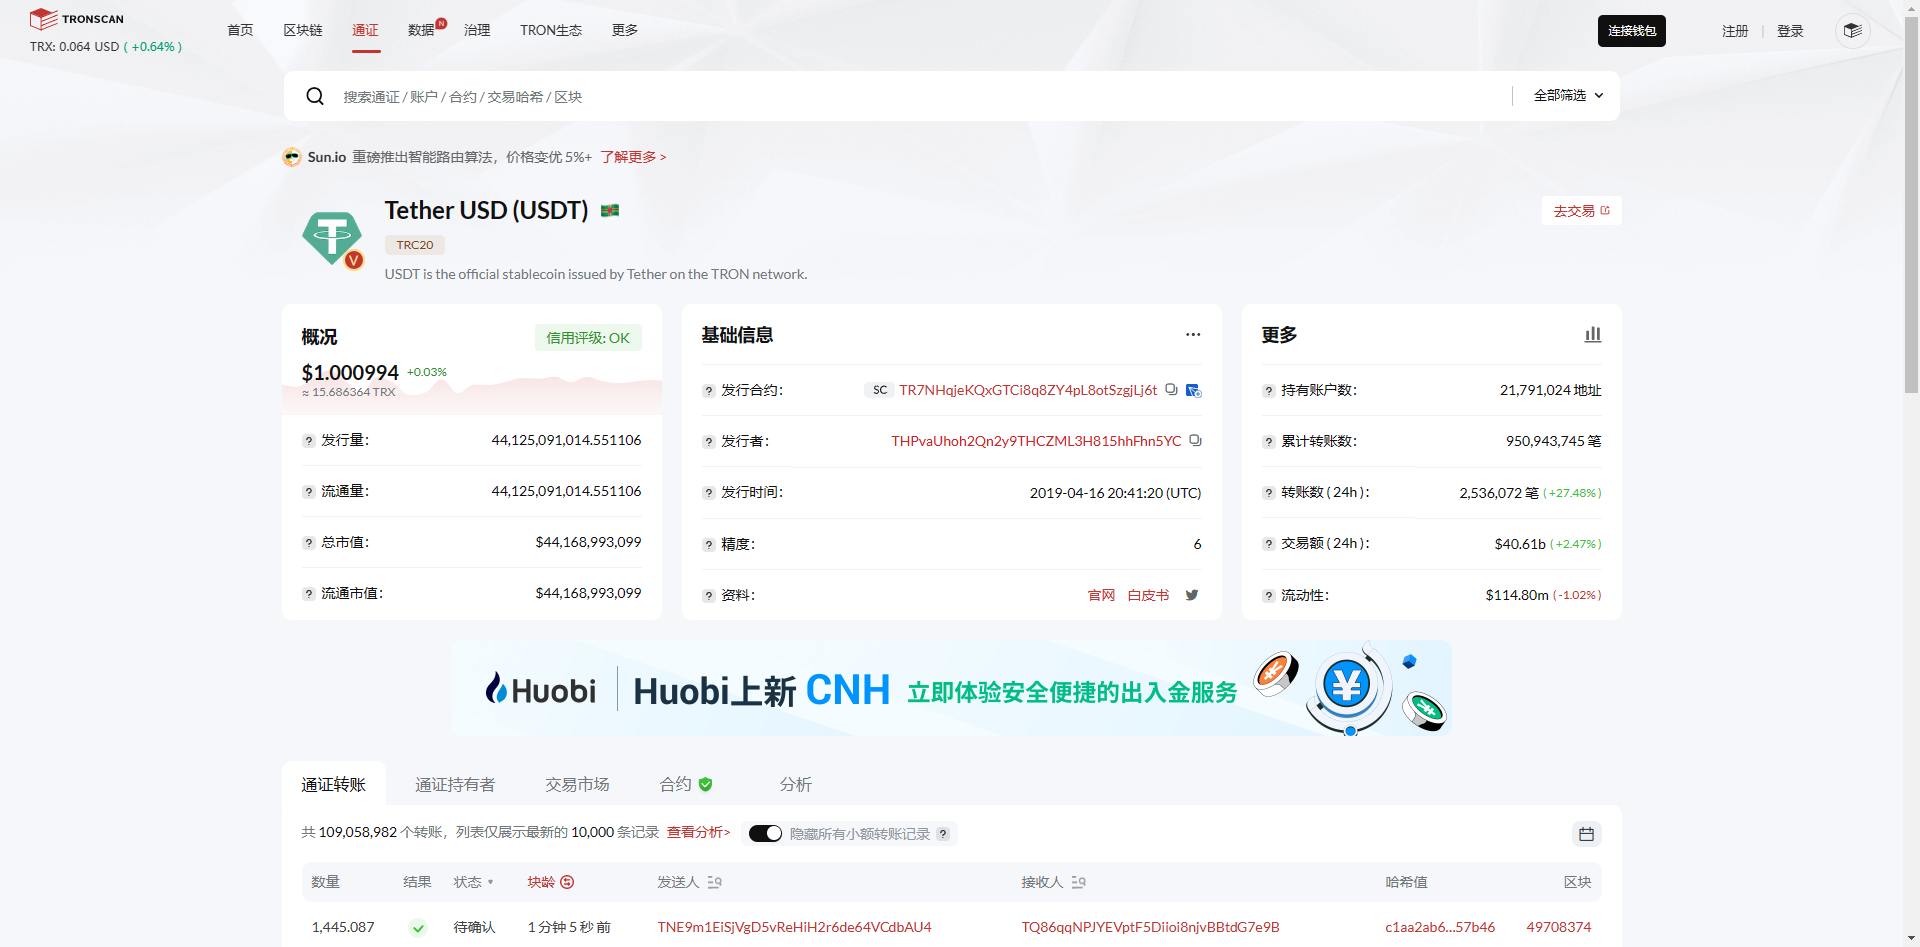The width and height of the screenshot is (1920, 947).
Task: Open the calendar date filter icon
Action: pyautogui.click(x=1586, y=834)
